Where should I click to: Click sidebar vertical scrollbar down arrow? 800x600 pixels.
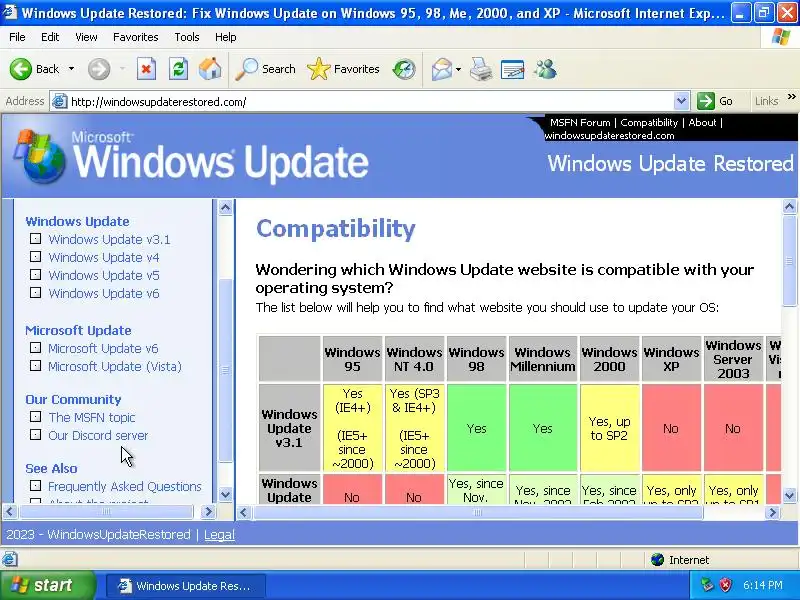click(226, 494)
